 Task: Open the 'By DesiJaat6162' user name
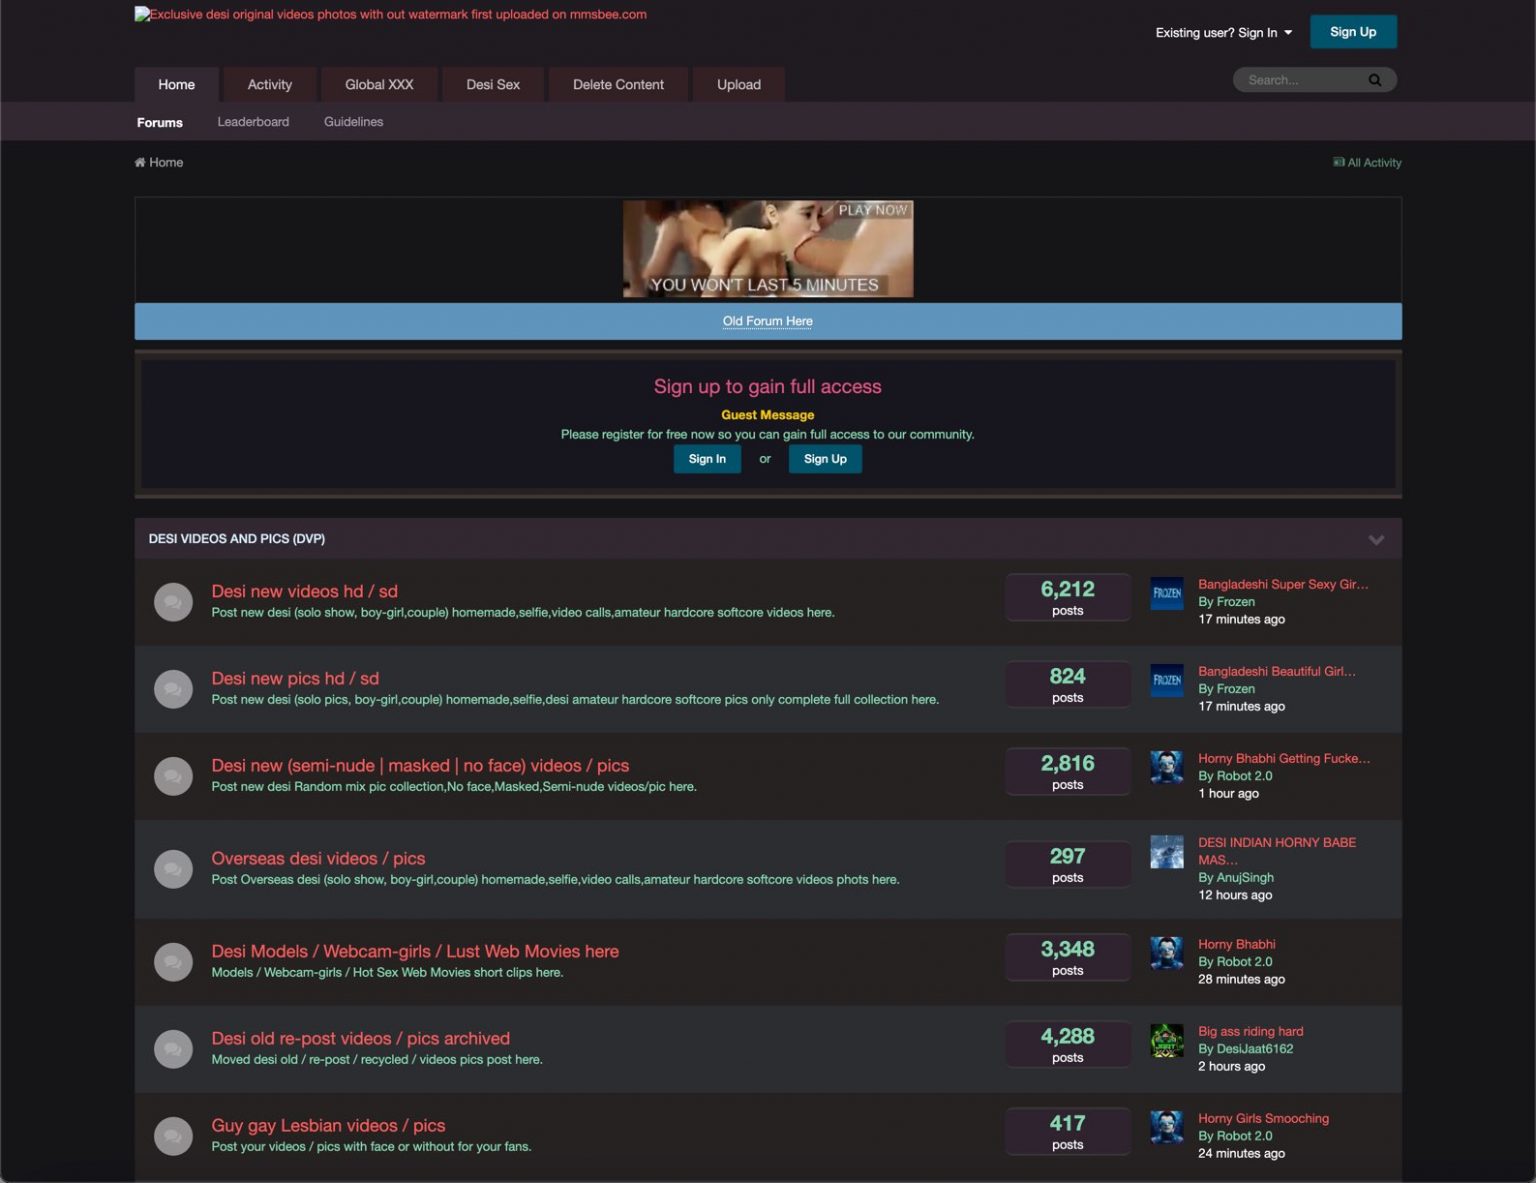1246,1049
